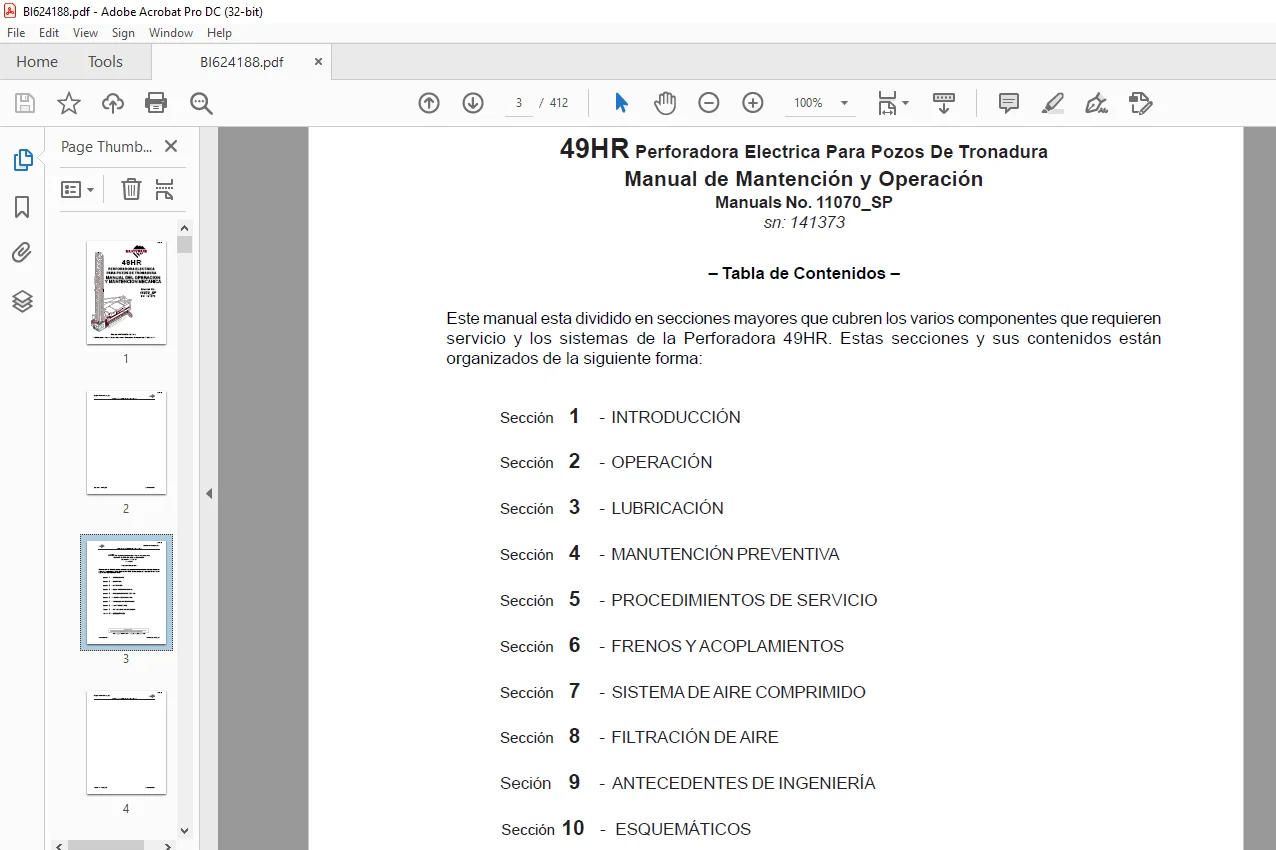Toggle the Layers panel in the sidebar

(x=22, y=301)
